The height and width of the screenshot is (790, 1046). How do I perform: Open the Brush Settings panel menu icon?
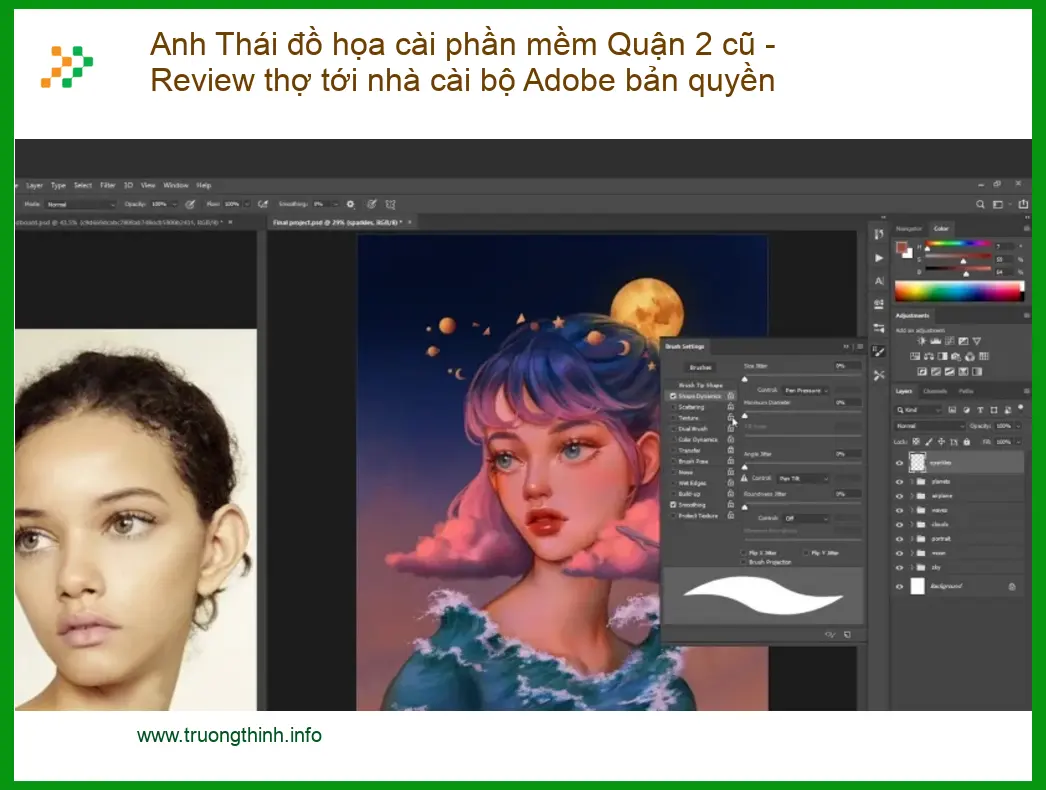(x=859, y=347)
